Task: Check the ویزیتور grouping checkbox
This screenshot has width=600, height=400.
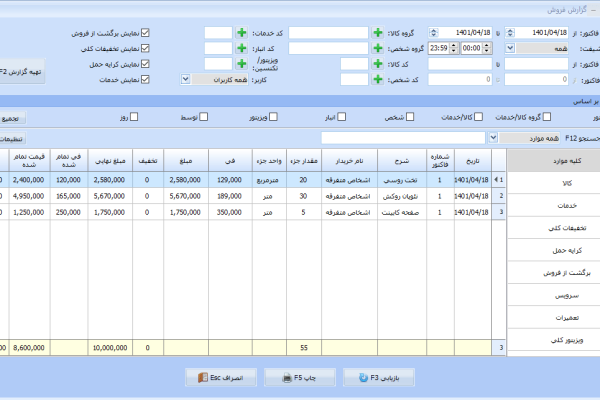Action: click(273, 117)
